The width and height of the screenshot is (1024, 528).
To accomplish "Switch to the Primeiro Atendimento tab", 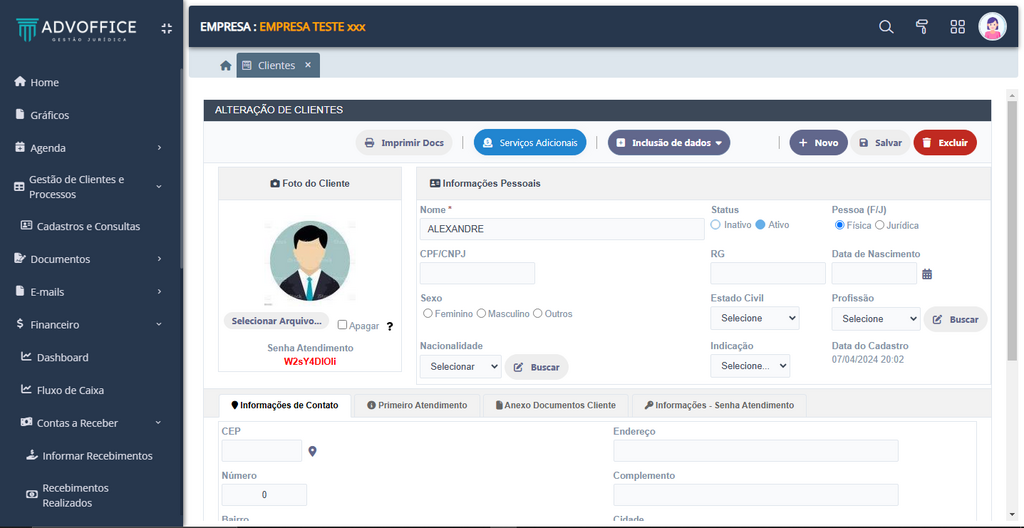I will click(416, 405).
